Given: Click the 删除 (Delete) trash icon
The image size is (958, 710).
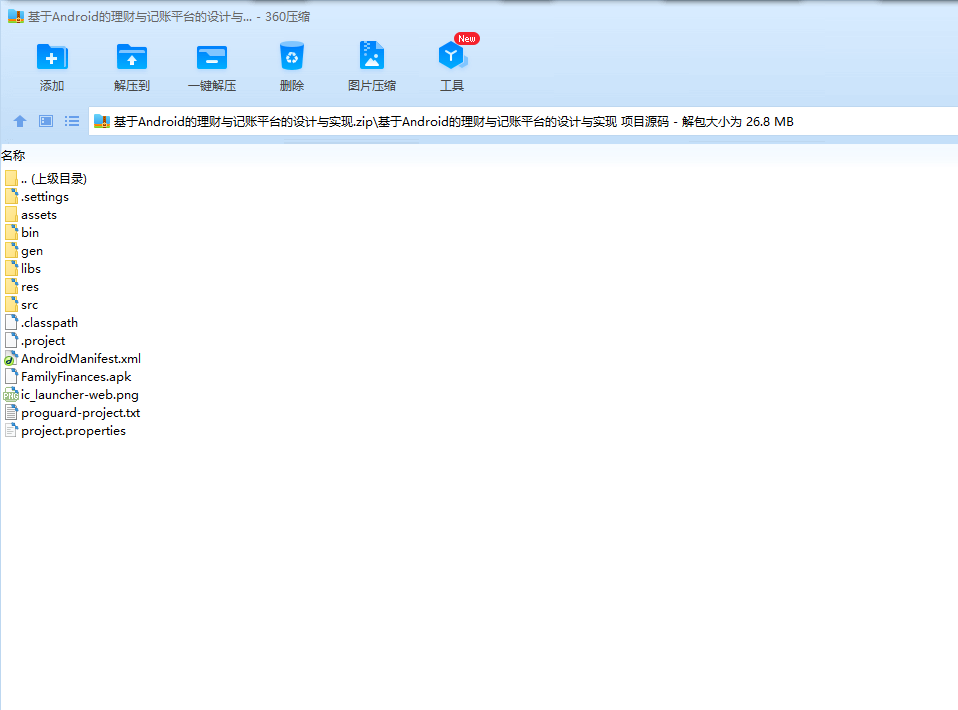Looking at the screenshot, I should (x=291, y=56).
